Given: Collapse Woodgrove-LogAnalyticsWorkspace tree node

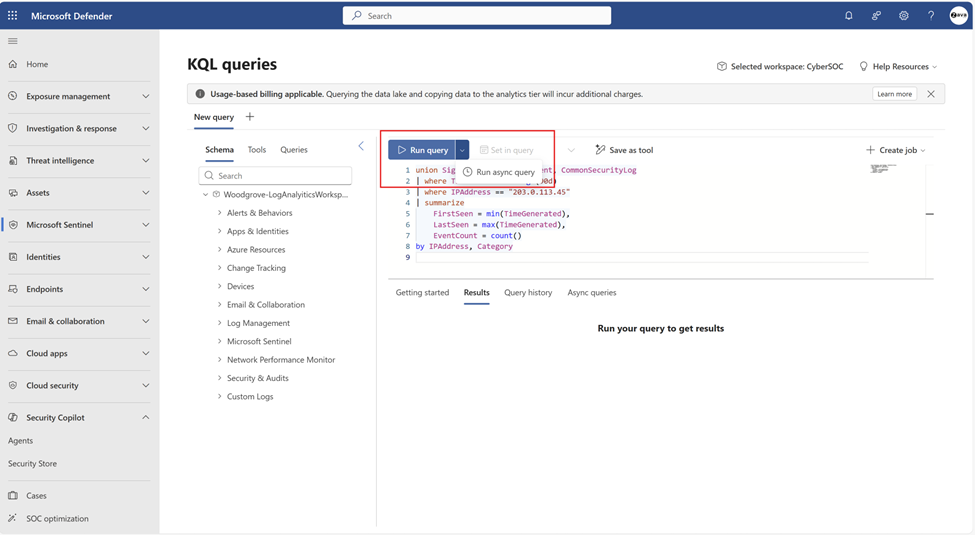Looking at the screenshot, I should tap(205, 195).
